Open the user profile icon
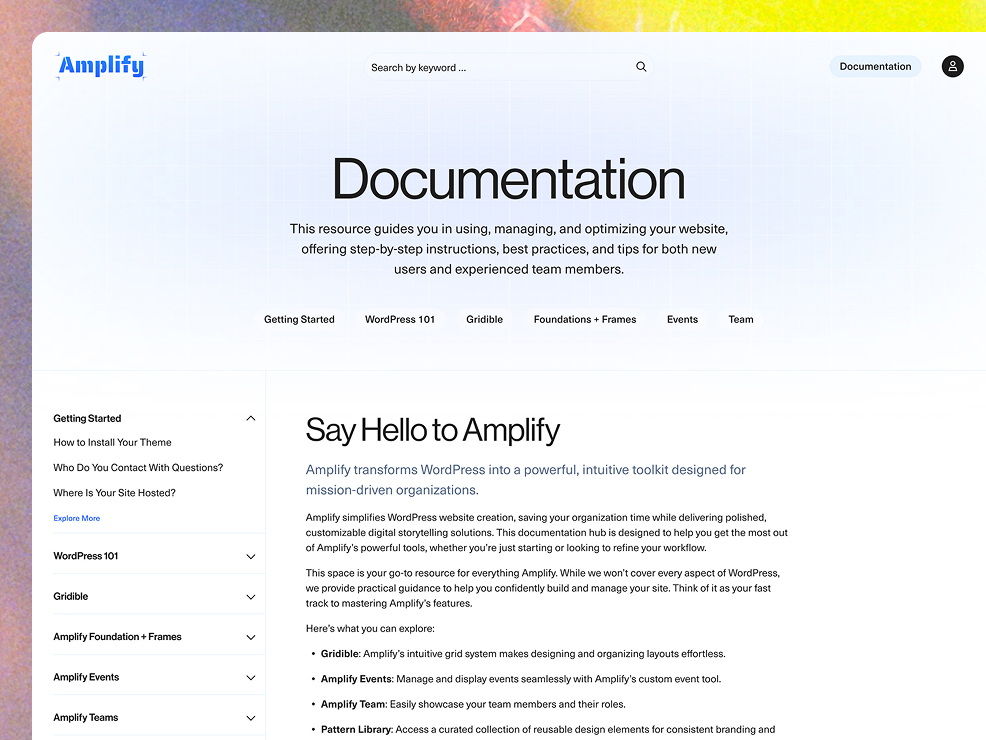 point(952,67)
